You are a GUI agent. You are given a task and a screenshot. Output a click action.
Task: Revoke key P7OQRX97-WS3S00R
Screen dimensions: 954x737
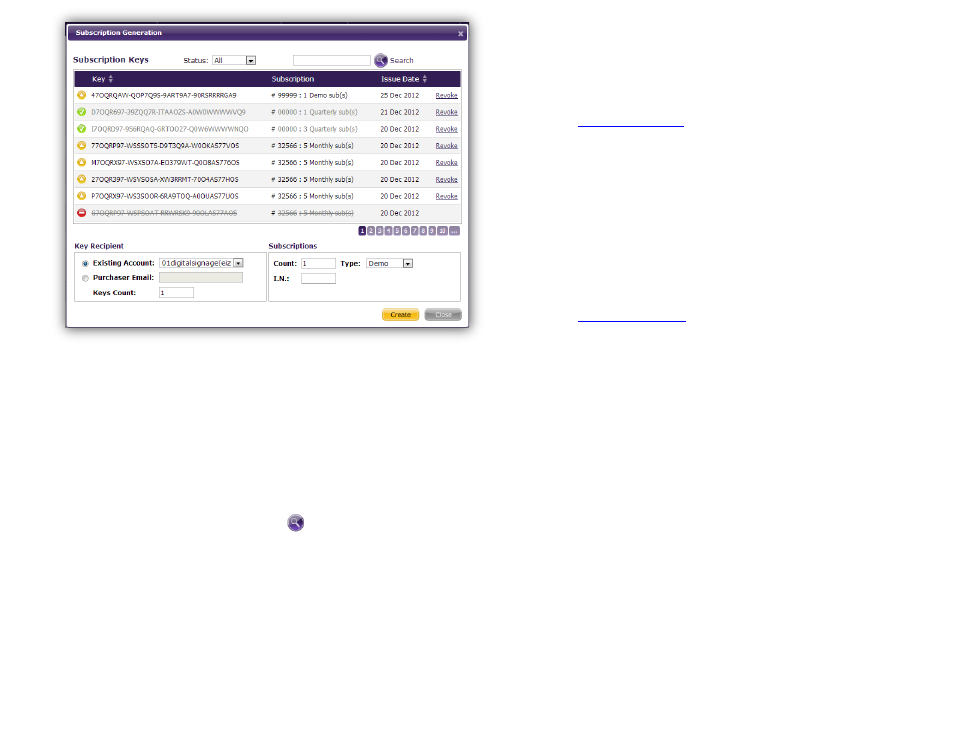(x=447, y=196)
